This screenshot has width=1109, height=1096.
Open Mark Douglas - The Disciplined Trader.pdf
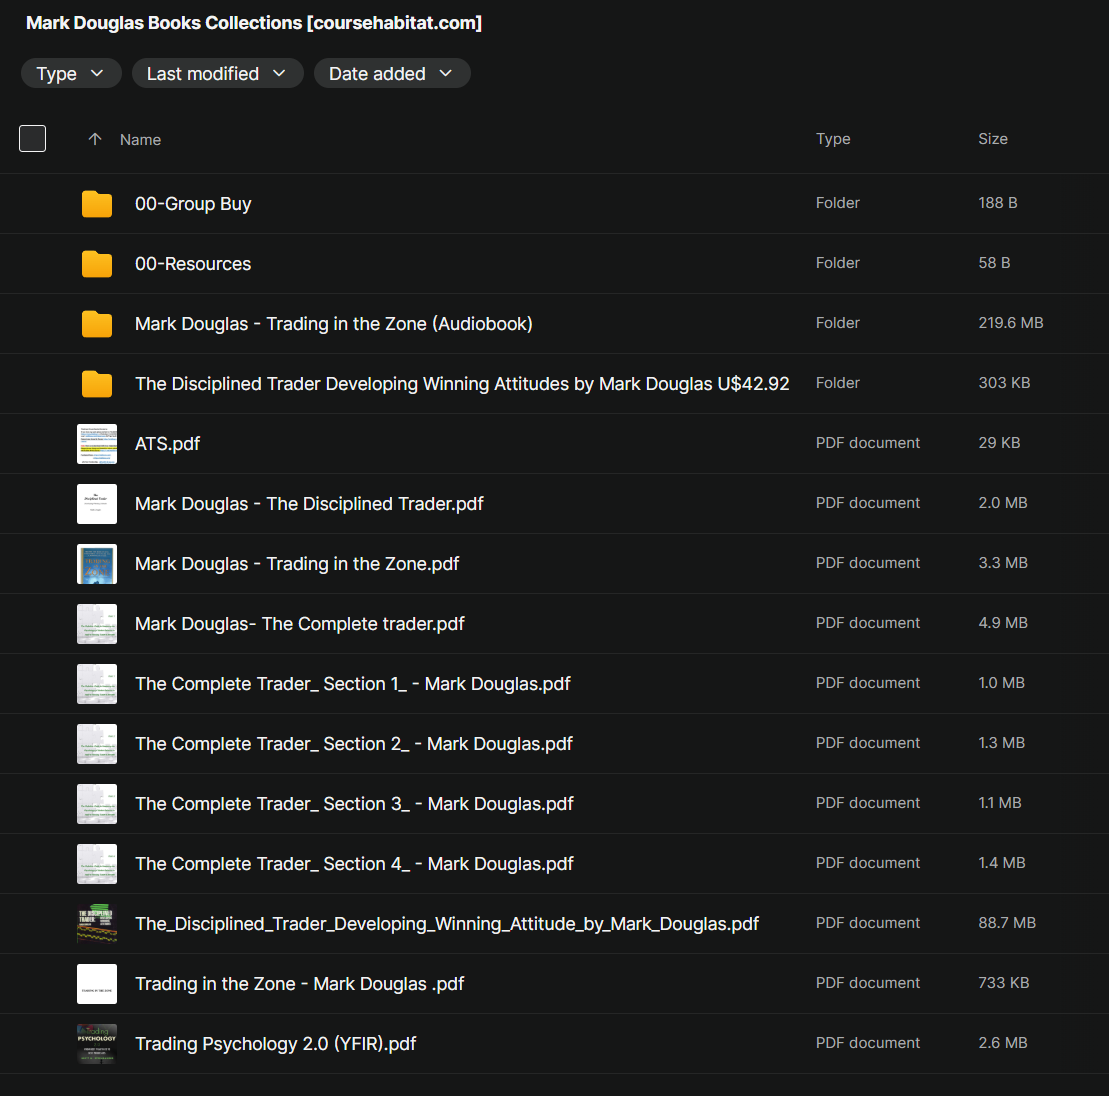[309, 504]
